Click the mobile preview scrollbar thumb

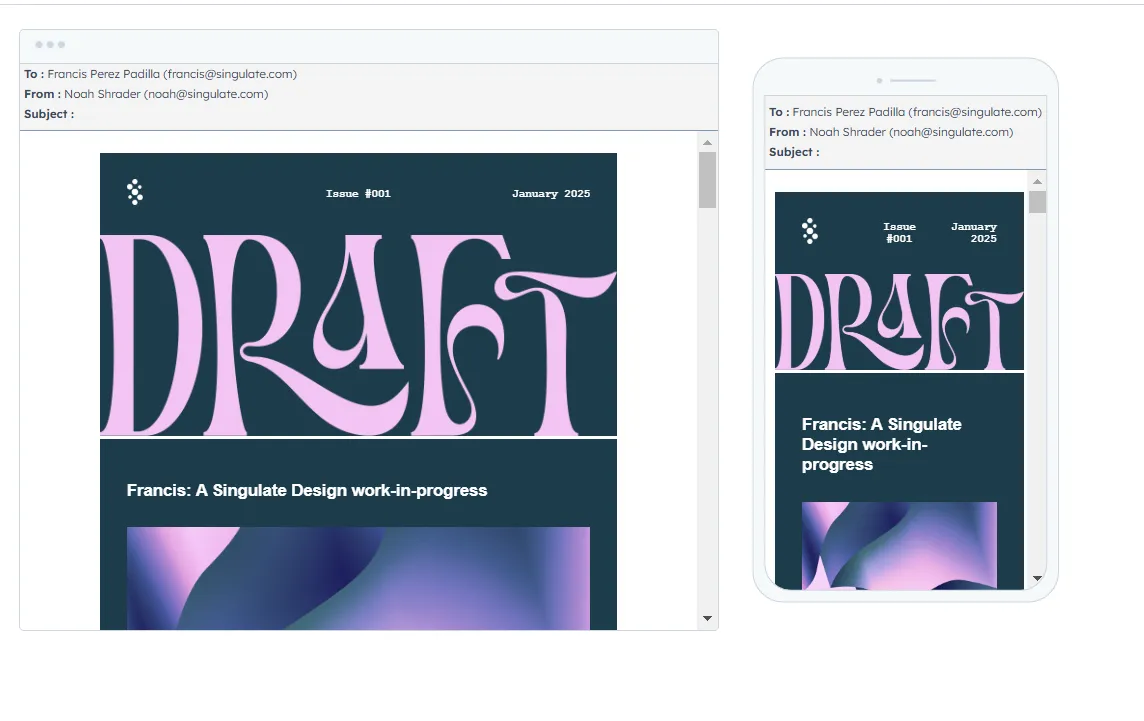point(1037,201)
